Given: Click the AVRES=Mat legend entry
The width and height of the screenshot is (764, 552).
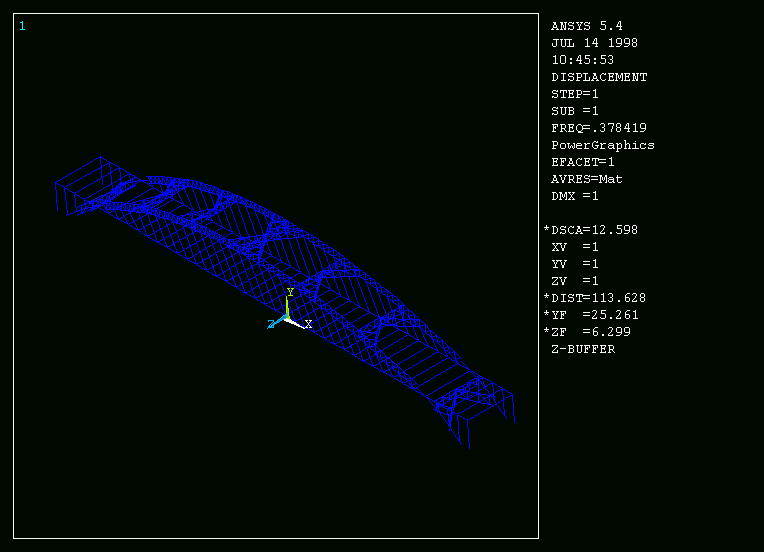Looking at the screenshot, I should tap(587, 179).
